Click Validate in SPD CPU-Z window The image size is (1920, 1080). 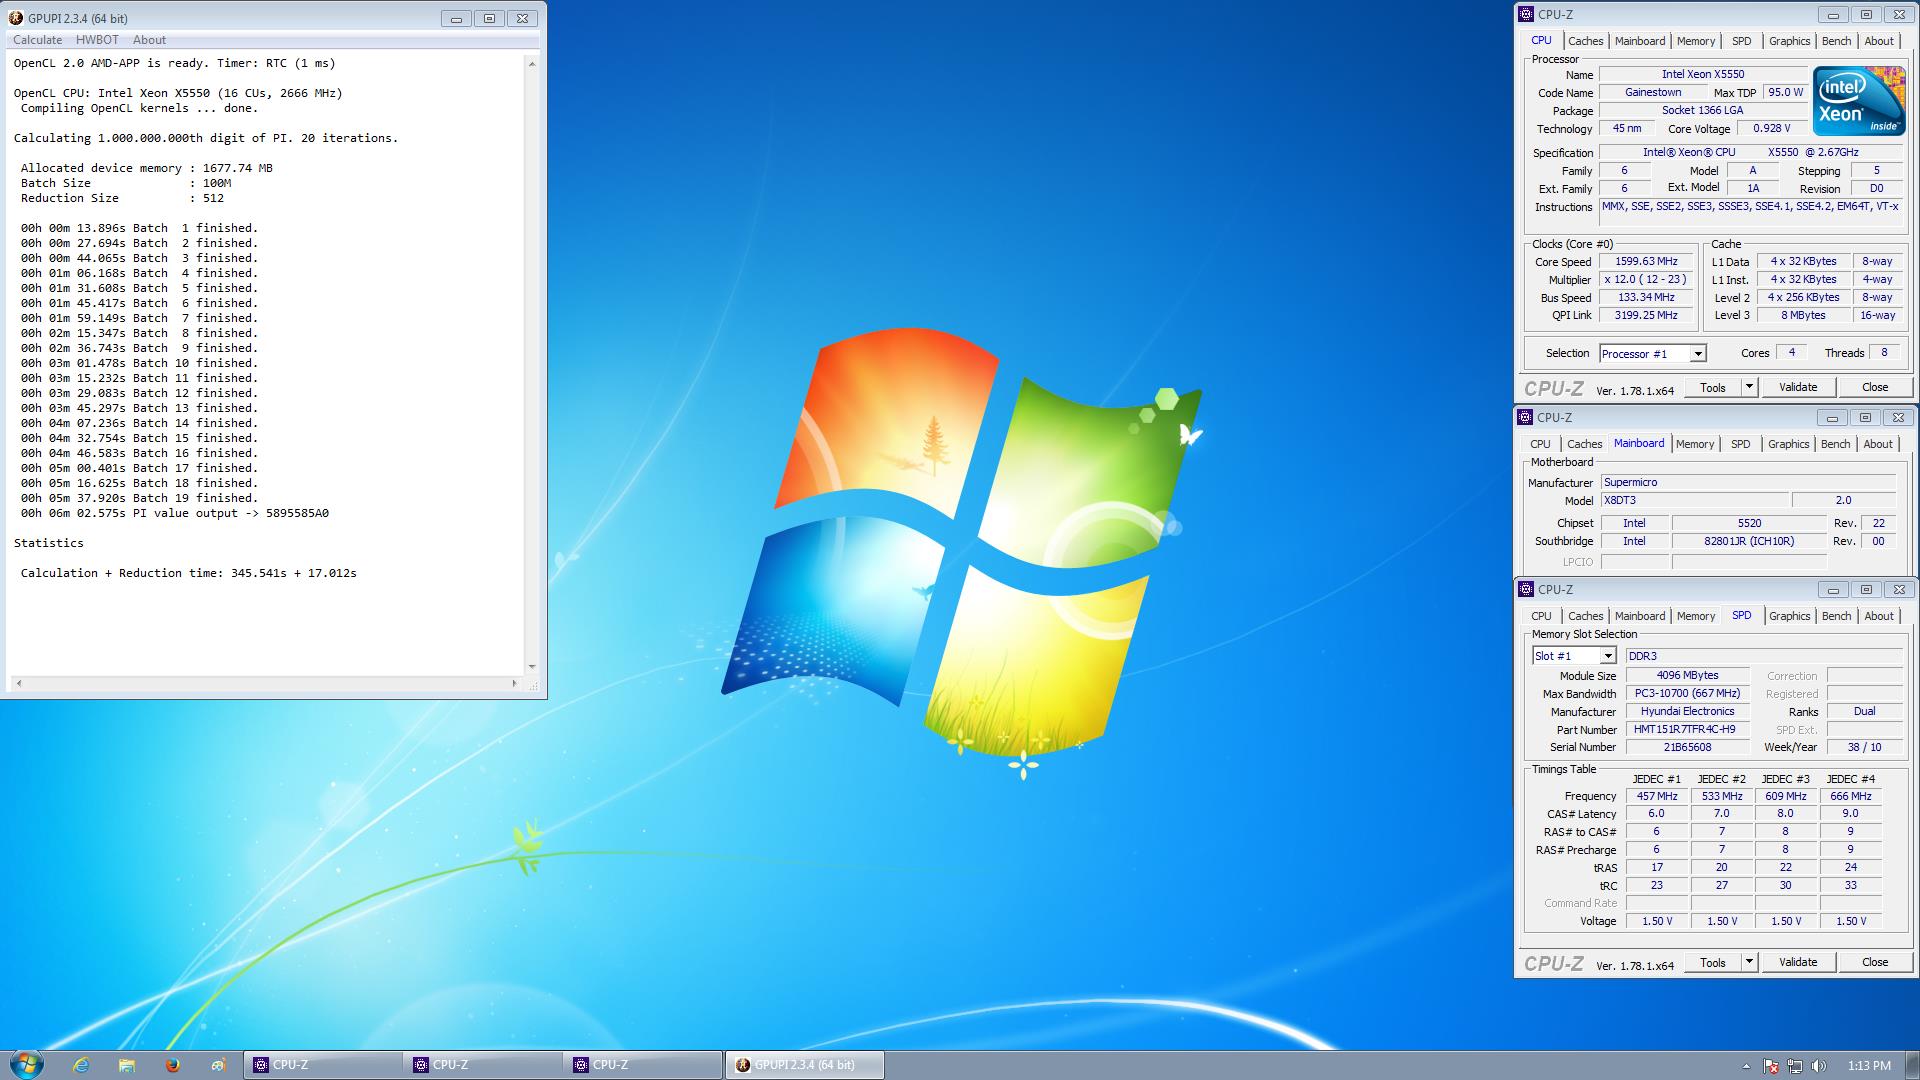click(x=1798, y=962)
